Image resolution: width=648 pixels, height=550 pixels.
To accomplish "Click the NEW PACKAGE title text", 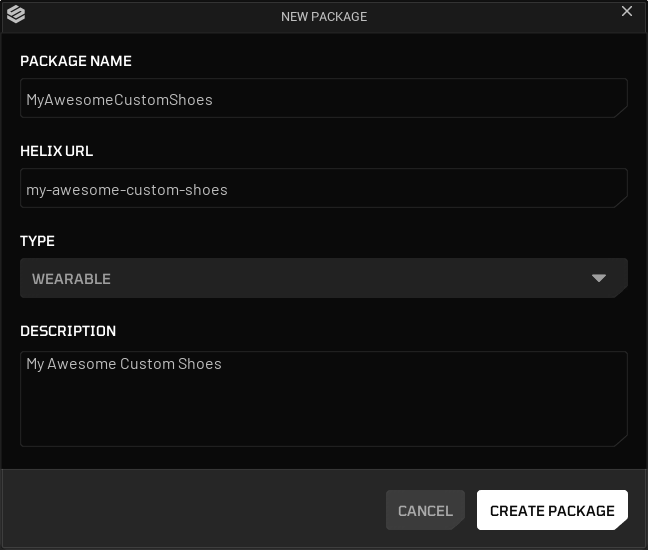I will coord(324,17).
